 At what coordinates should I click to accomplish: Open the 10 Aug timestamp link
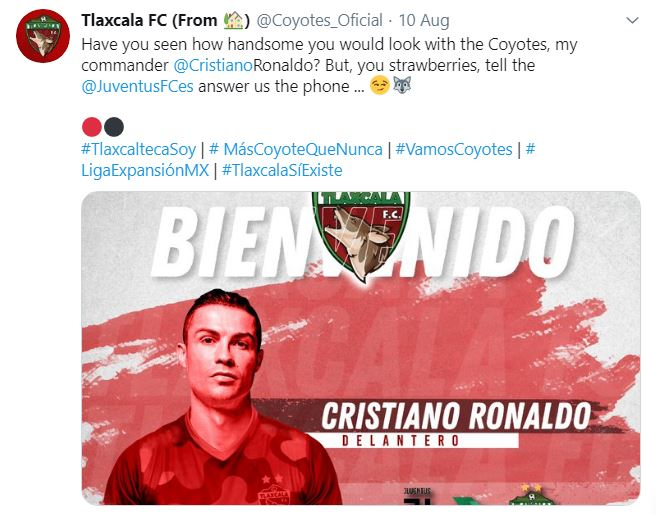pos(424,20)
